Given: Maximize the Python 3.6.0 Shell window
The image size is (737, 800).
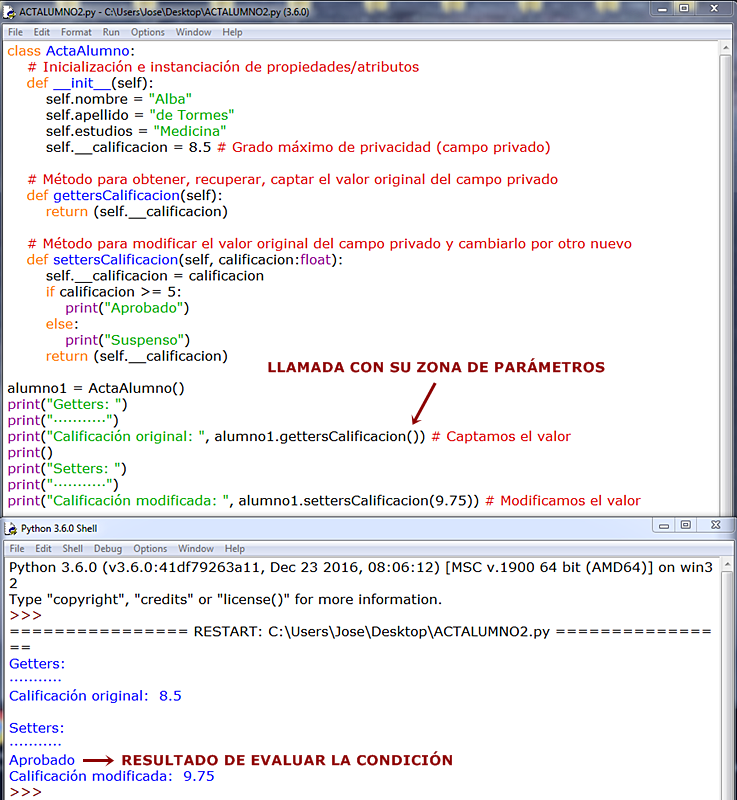Looking at the screenshot, I should pyautogui.click(x=685, y=525).
